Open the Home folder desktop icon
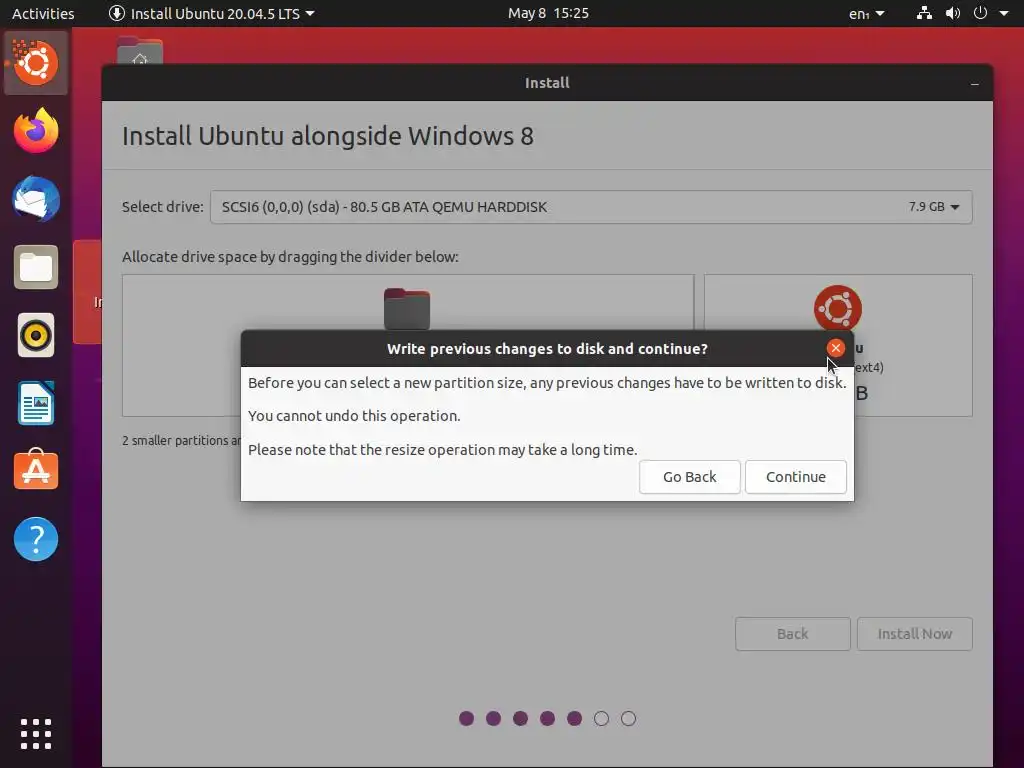Image resolution: width=1024 pixels, height=768 pixels. [140, 51]
